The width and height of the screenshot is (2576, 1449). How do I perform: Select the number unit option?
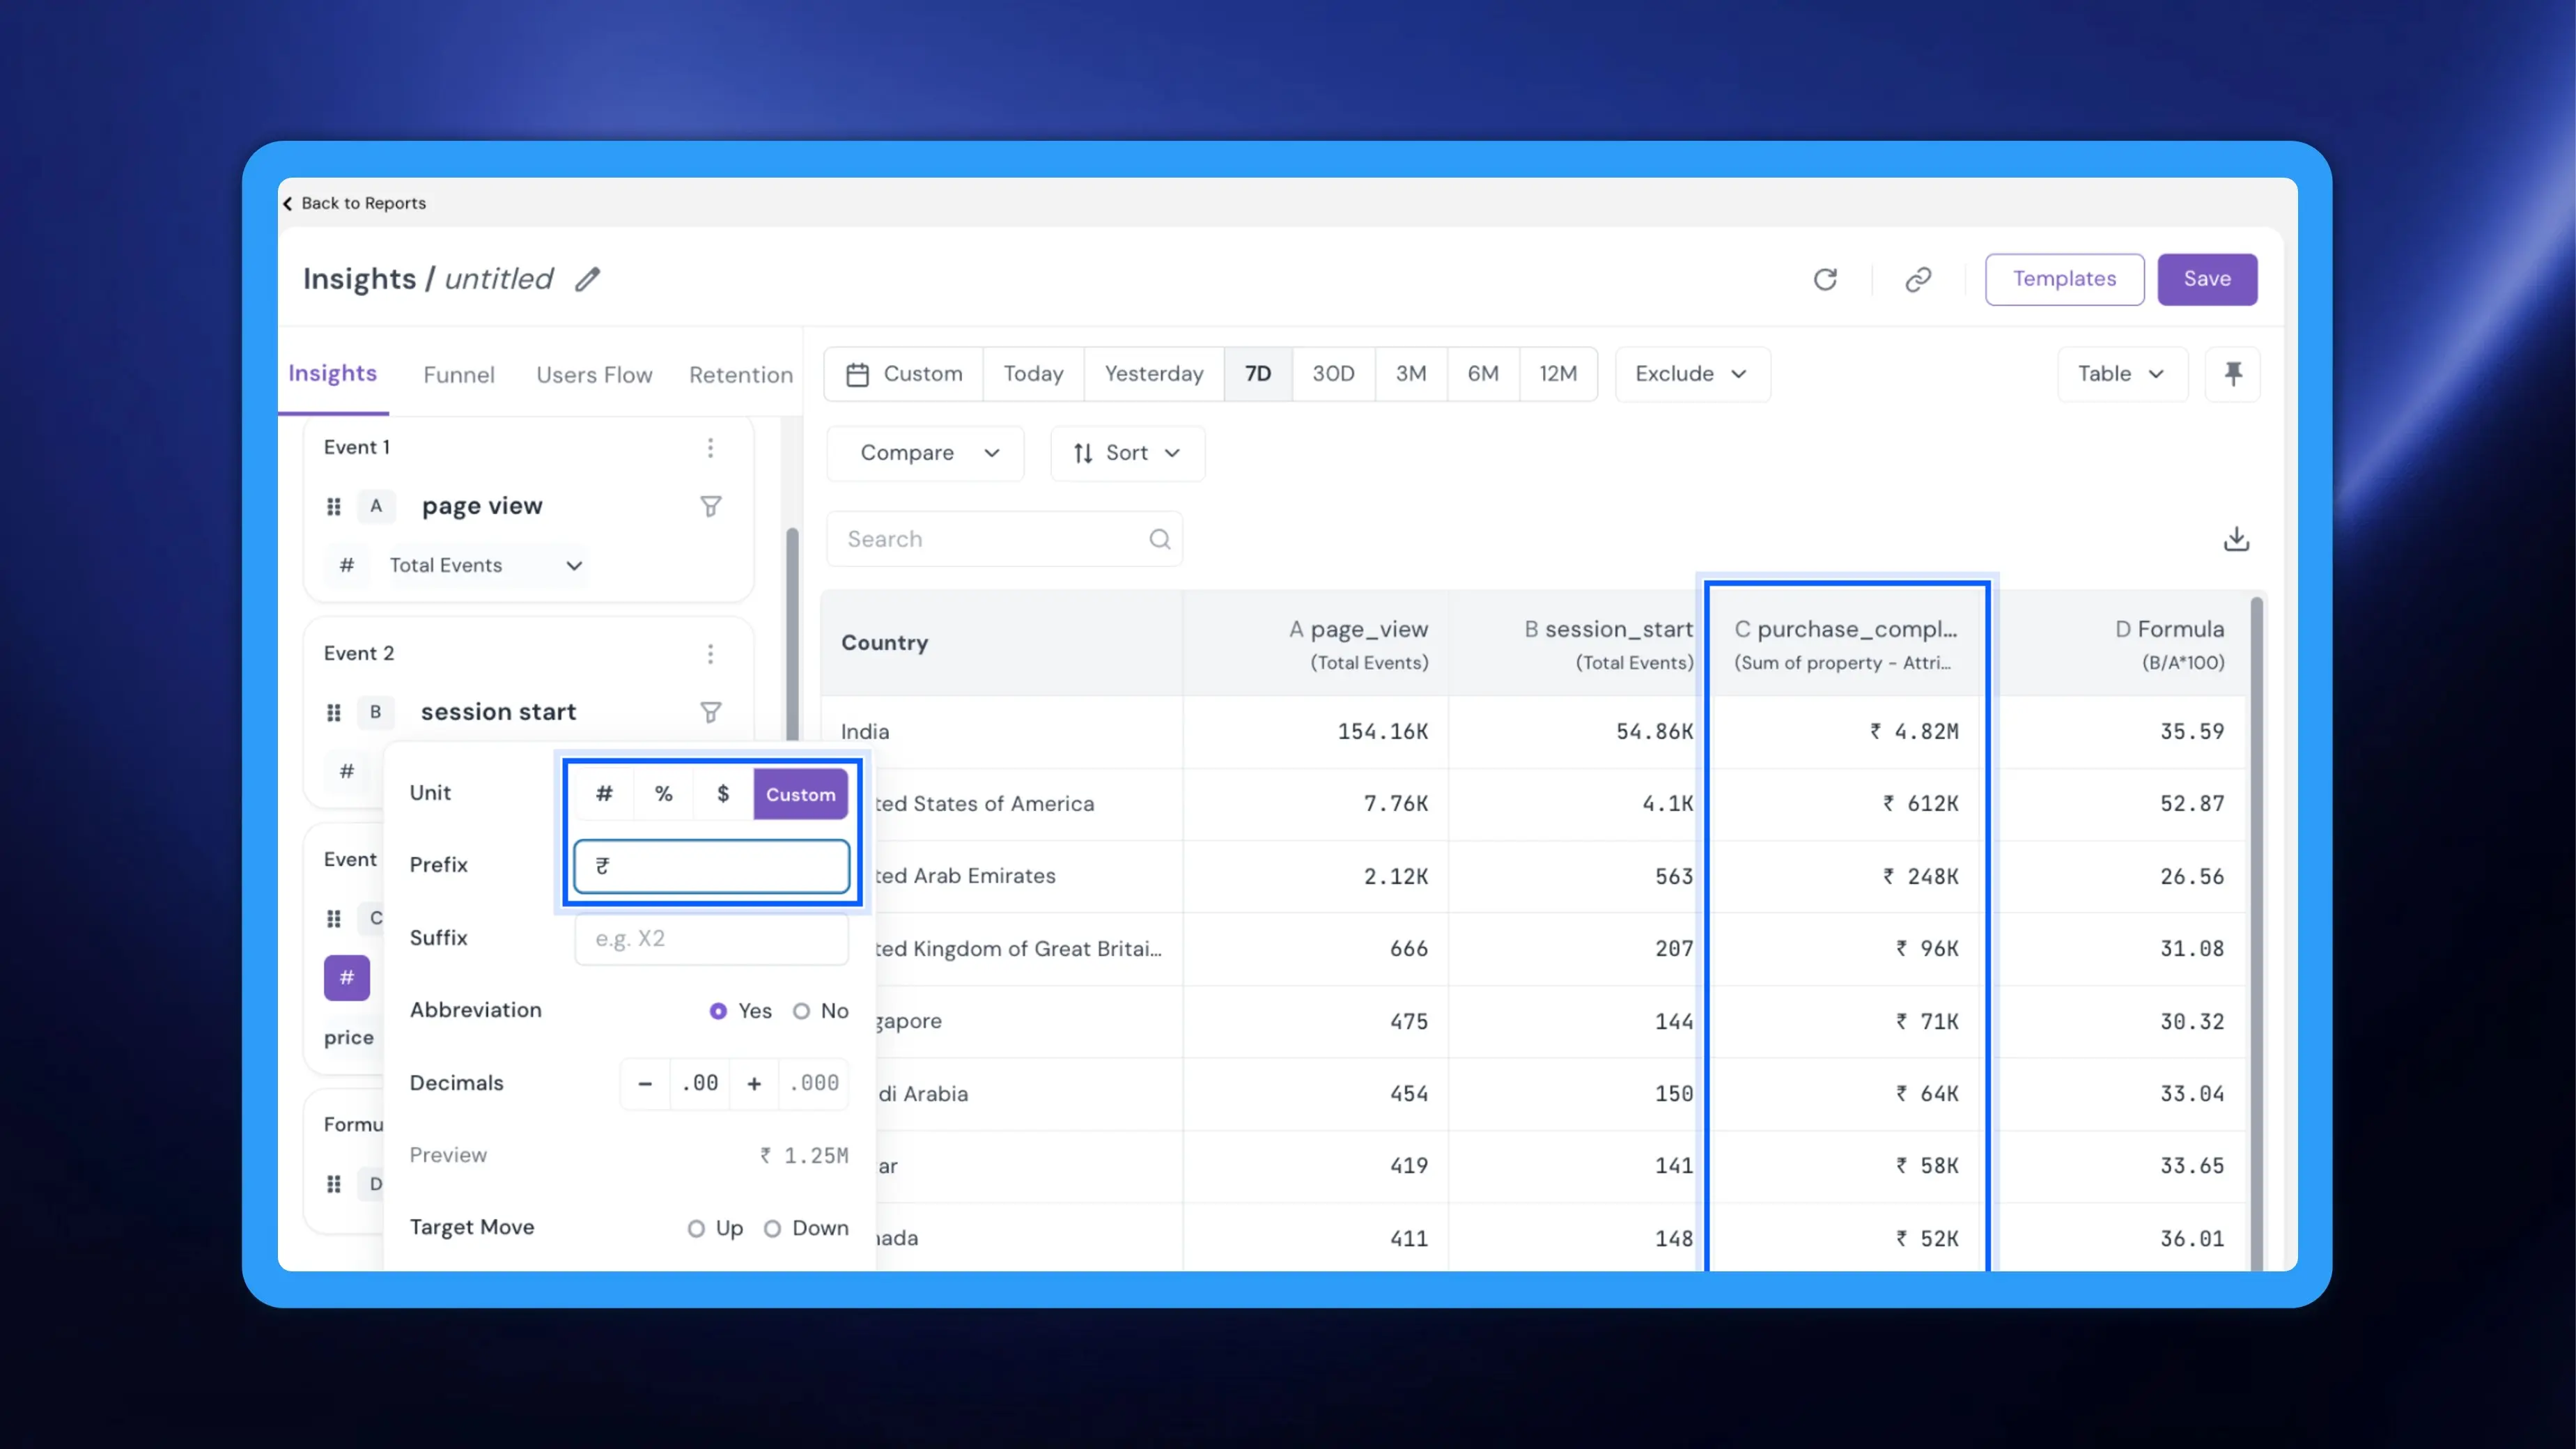click(x=604, y=794)
